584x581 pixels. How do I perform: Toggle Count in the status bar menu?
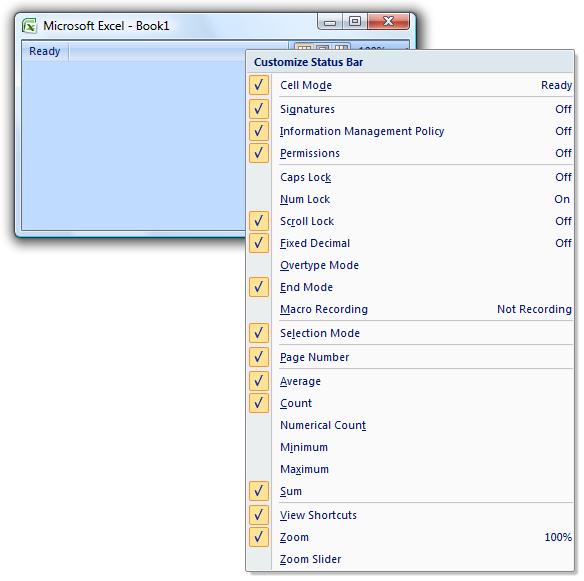pos(410,403)
